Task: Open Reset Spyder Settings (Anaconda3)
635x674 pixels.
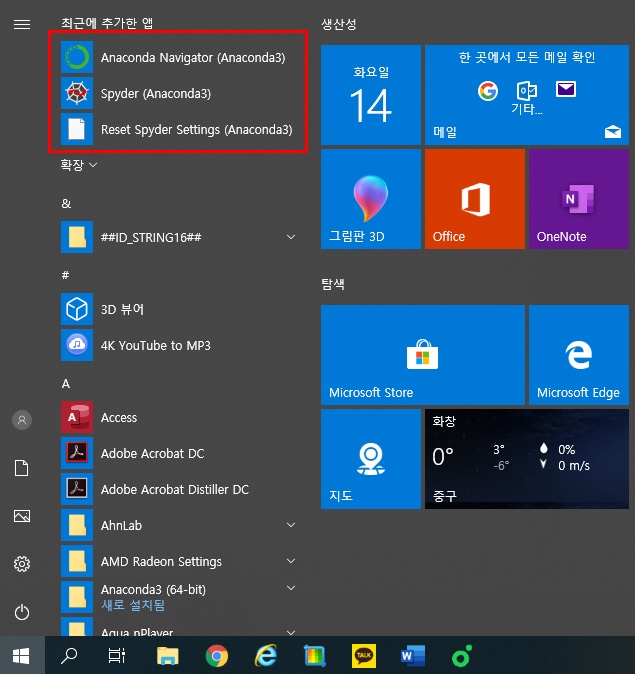Action: [x=177, y=129]
